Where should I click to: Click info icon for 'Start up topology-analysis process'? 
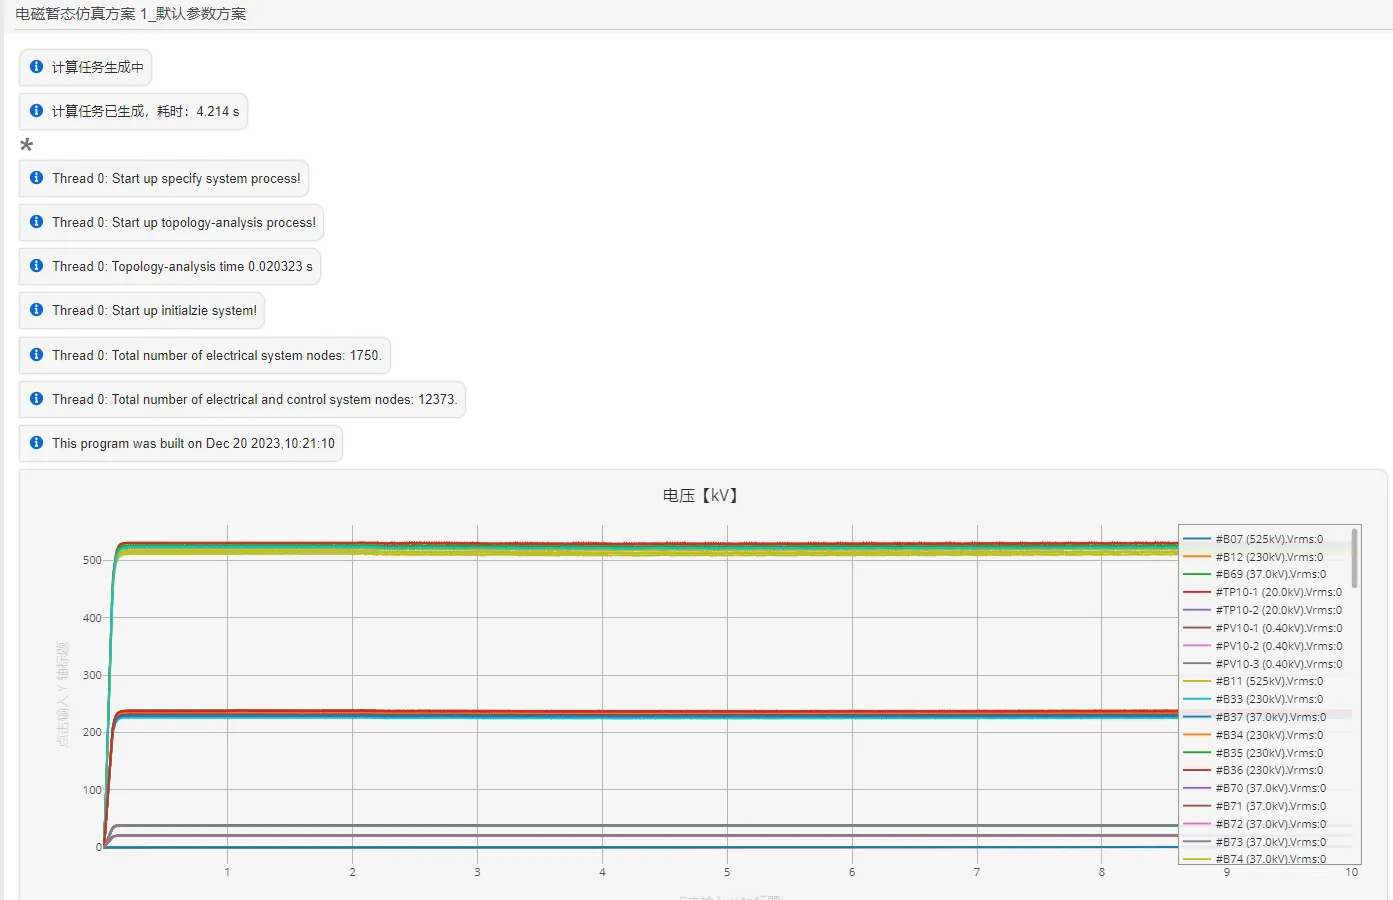pyautogui.click(x=37, y=222)
